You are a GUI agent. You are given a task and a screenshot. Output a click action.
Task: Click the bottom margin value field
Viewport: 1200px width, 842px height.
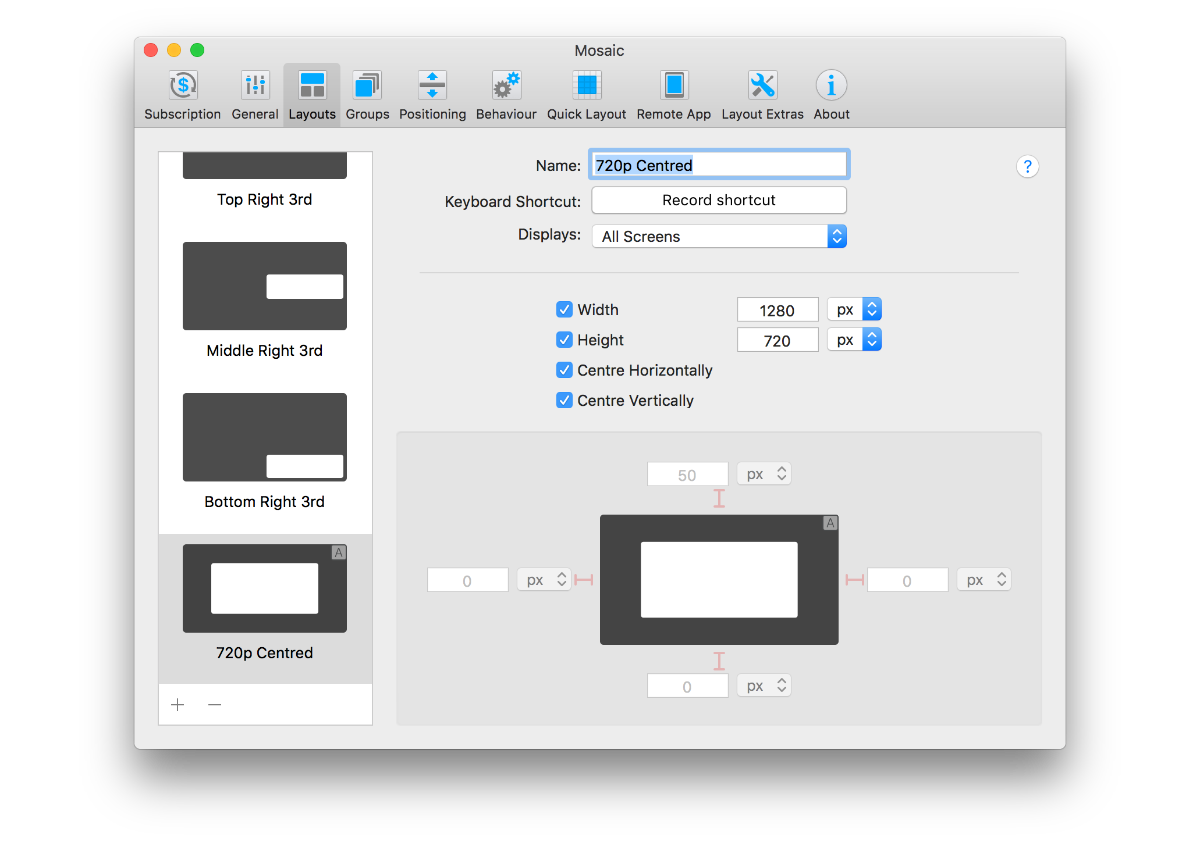[x=687, y=686]
